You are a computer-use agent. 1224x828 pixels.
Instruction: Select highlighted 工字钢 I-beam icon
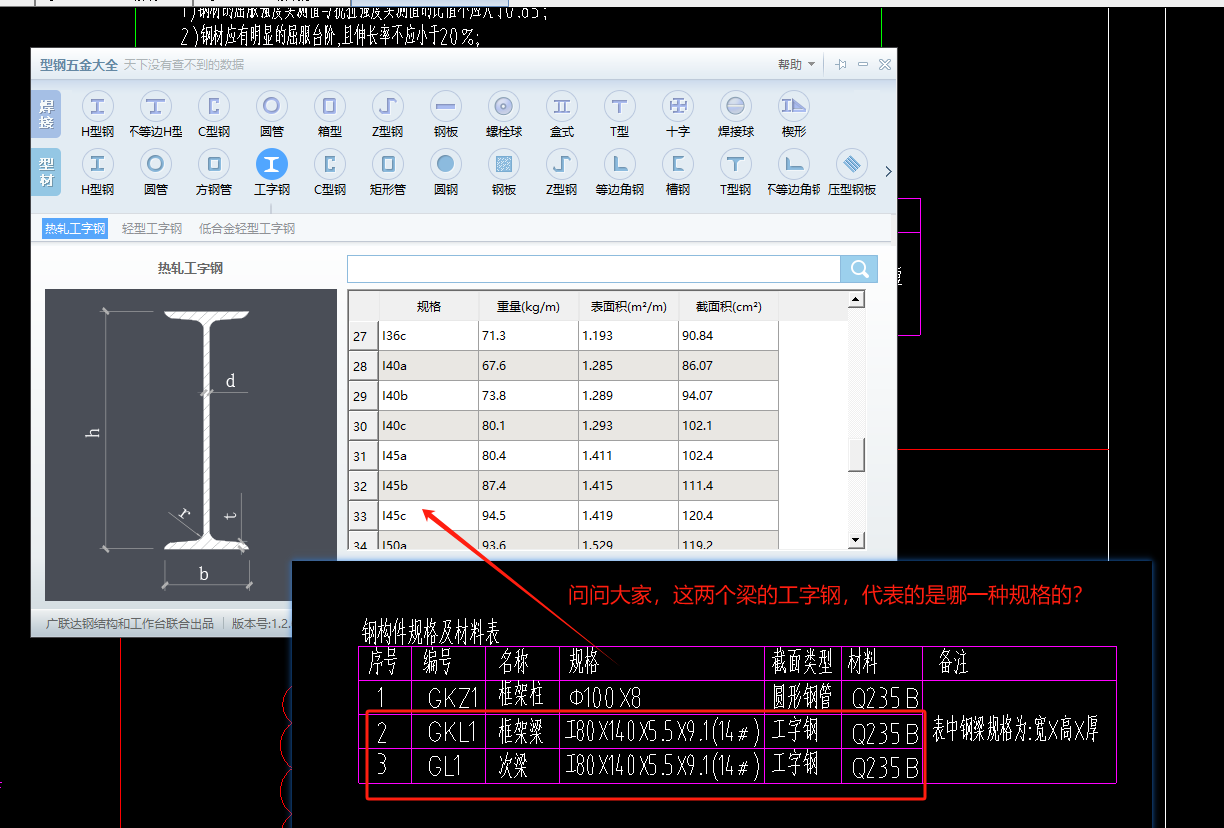(271, 172)
